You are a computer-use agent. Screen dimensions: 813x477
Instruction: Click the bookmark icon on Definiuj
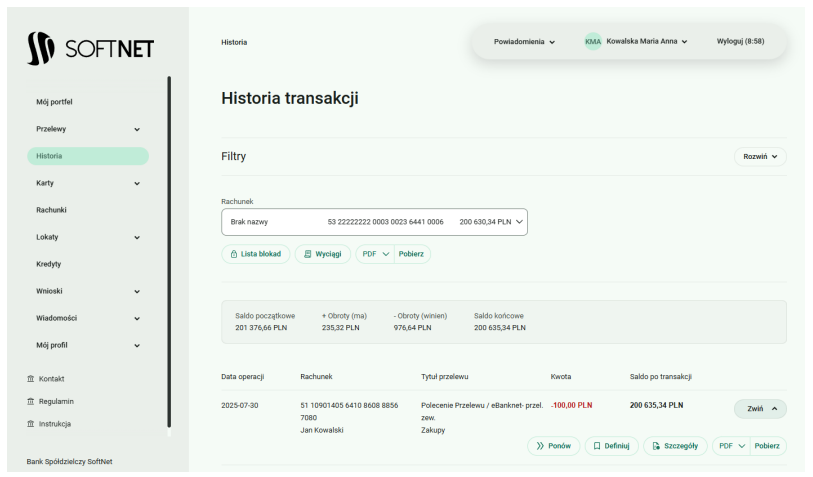[x=597, y=446]
